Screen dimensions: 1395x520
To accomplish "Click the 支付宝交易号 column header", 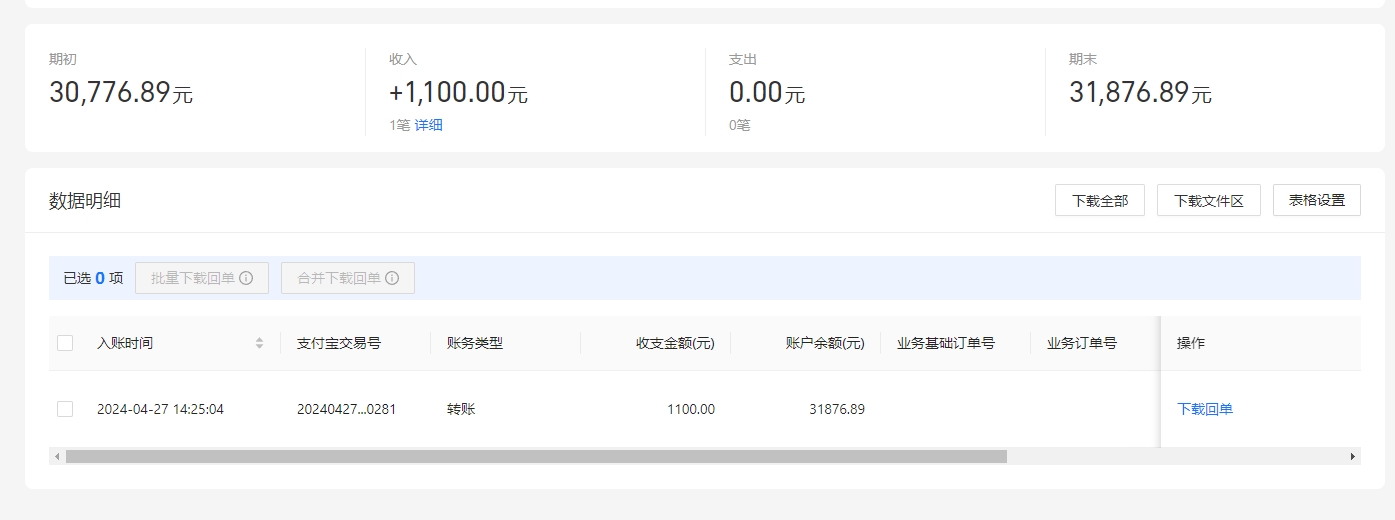I will [x=339, y=343].
